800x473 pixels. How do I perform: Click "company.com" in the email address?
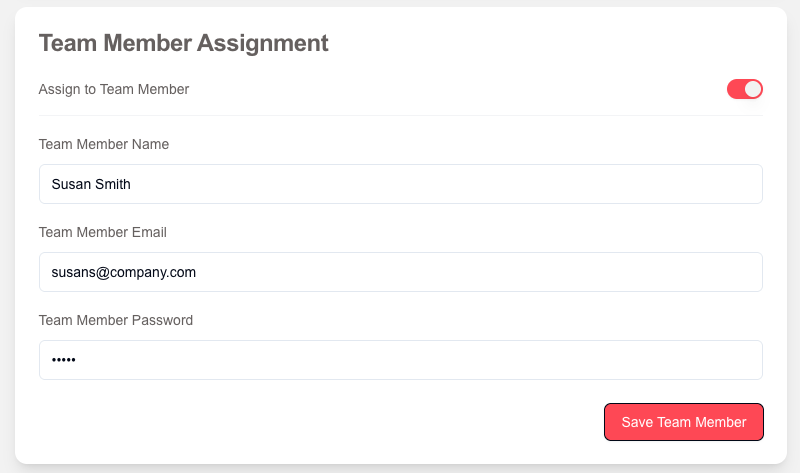tap(152, 272)
